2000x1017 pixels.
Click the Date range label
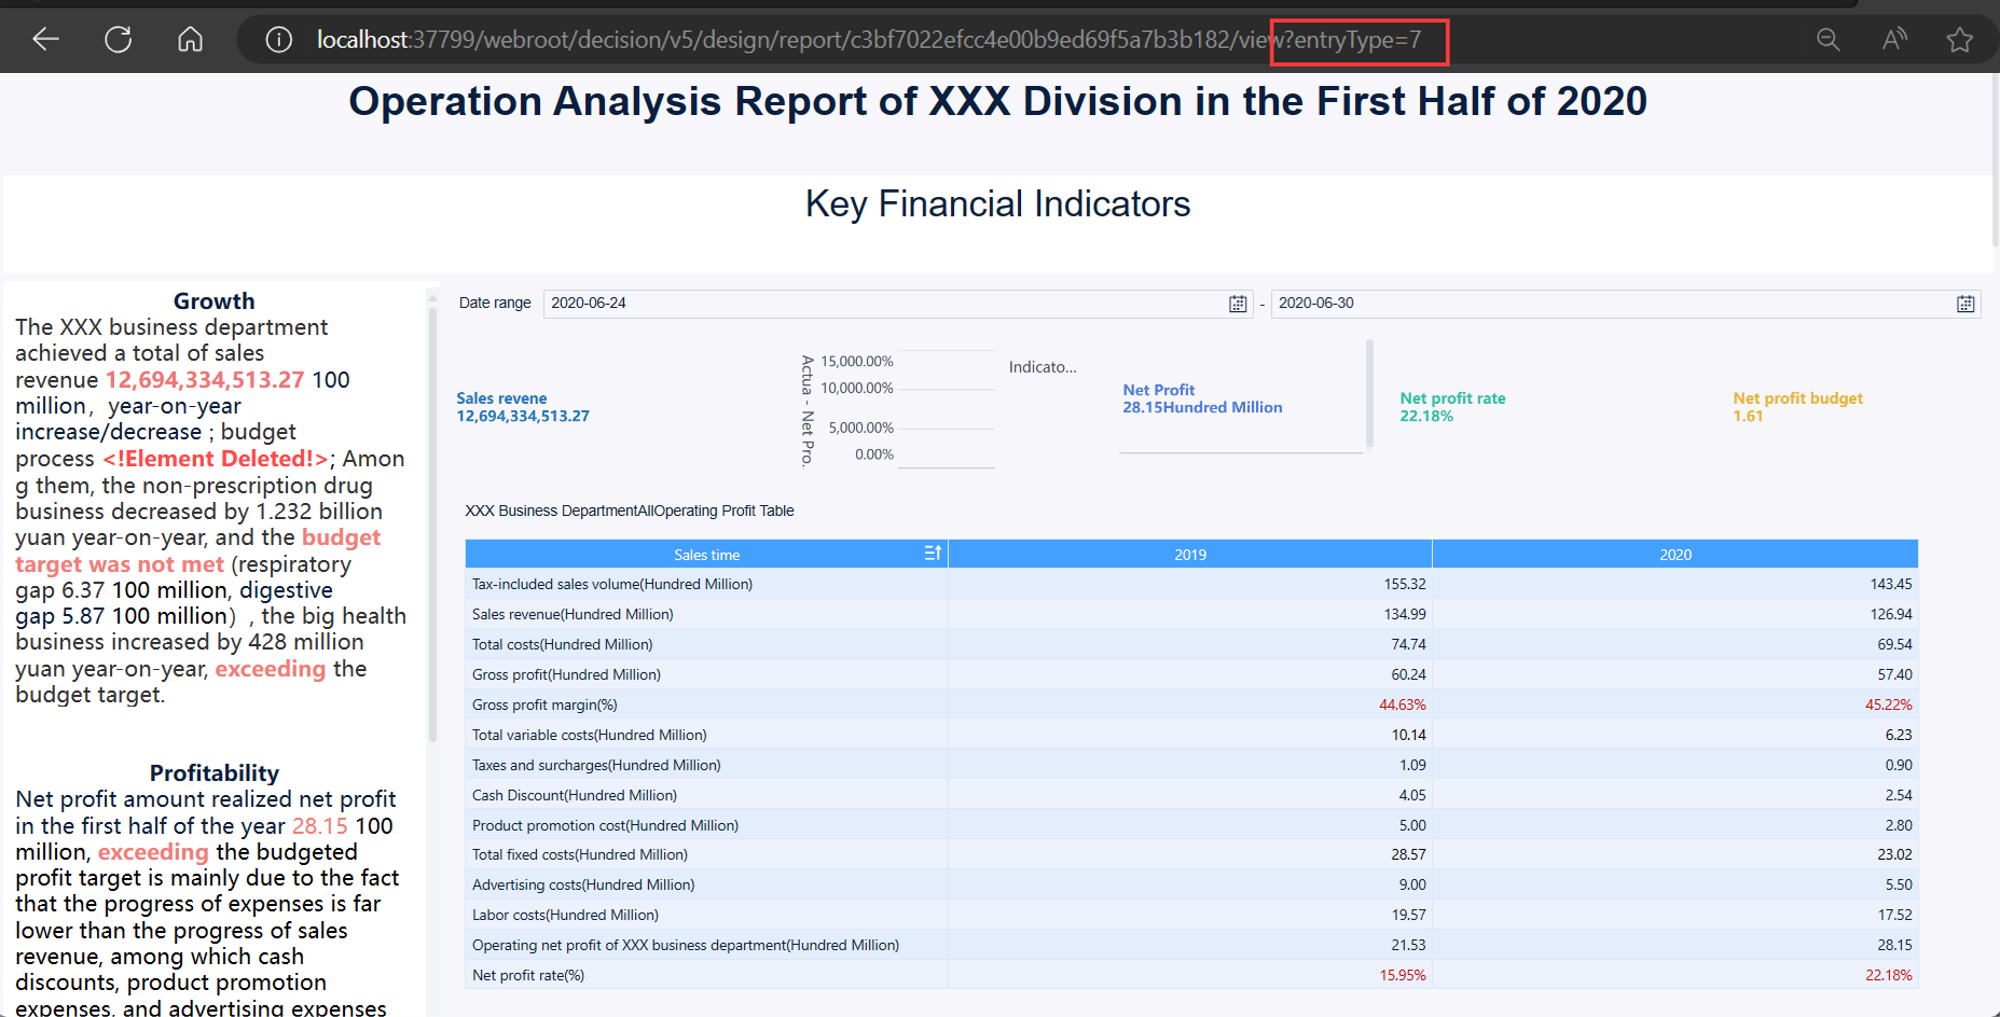[x=495, y=303]
